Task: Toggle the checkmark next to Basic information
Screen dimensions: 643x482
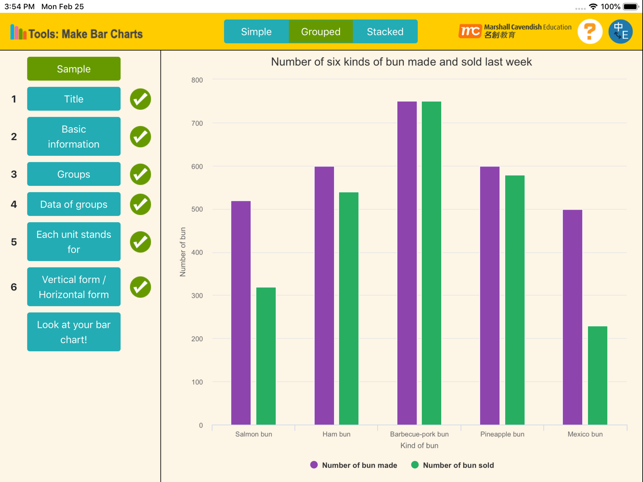Action: (140, 136)
